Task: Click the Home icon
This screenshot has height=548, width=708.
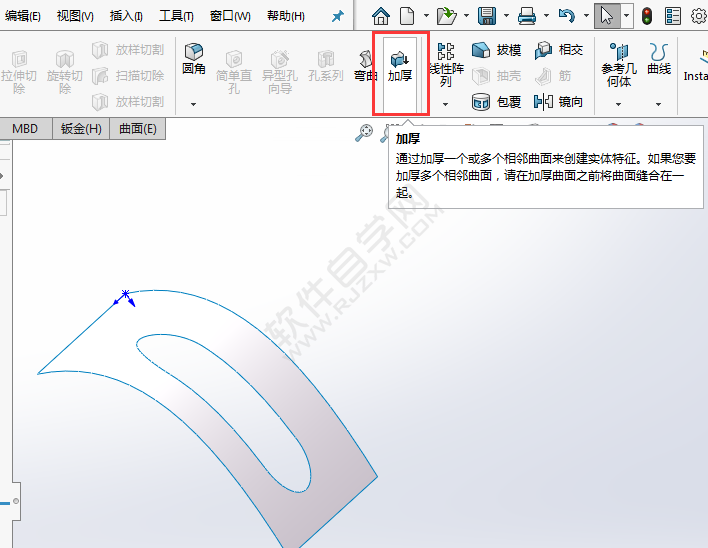Action: point(381,16)
